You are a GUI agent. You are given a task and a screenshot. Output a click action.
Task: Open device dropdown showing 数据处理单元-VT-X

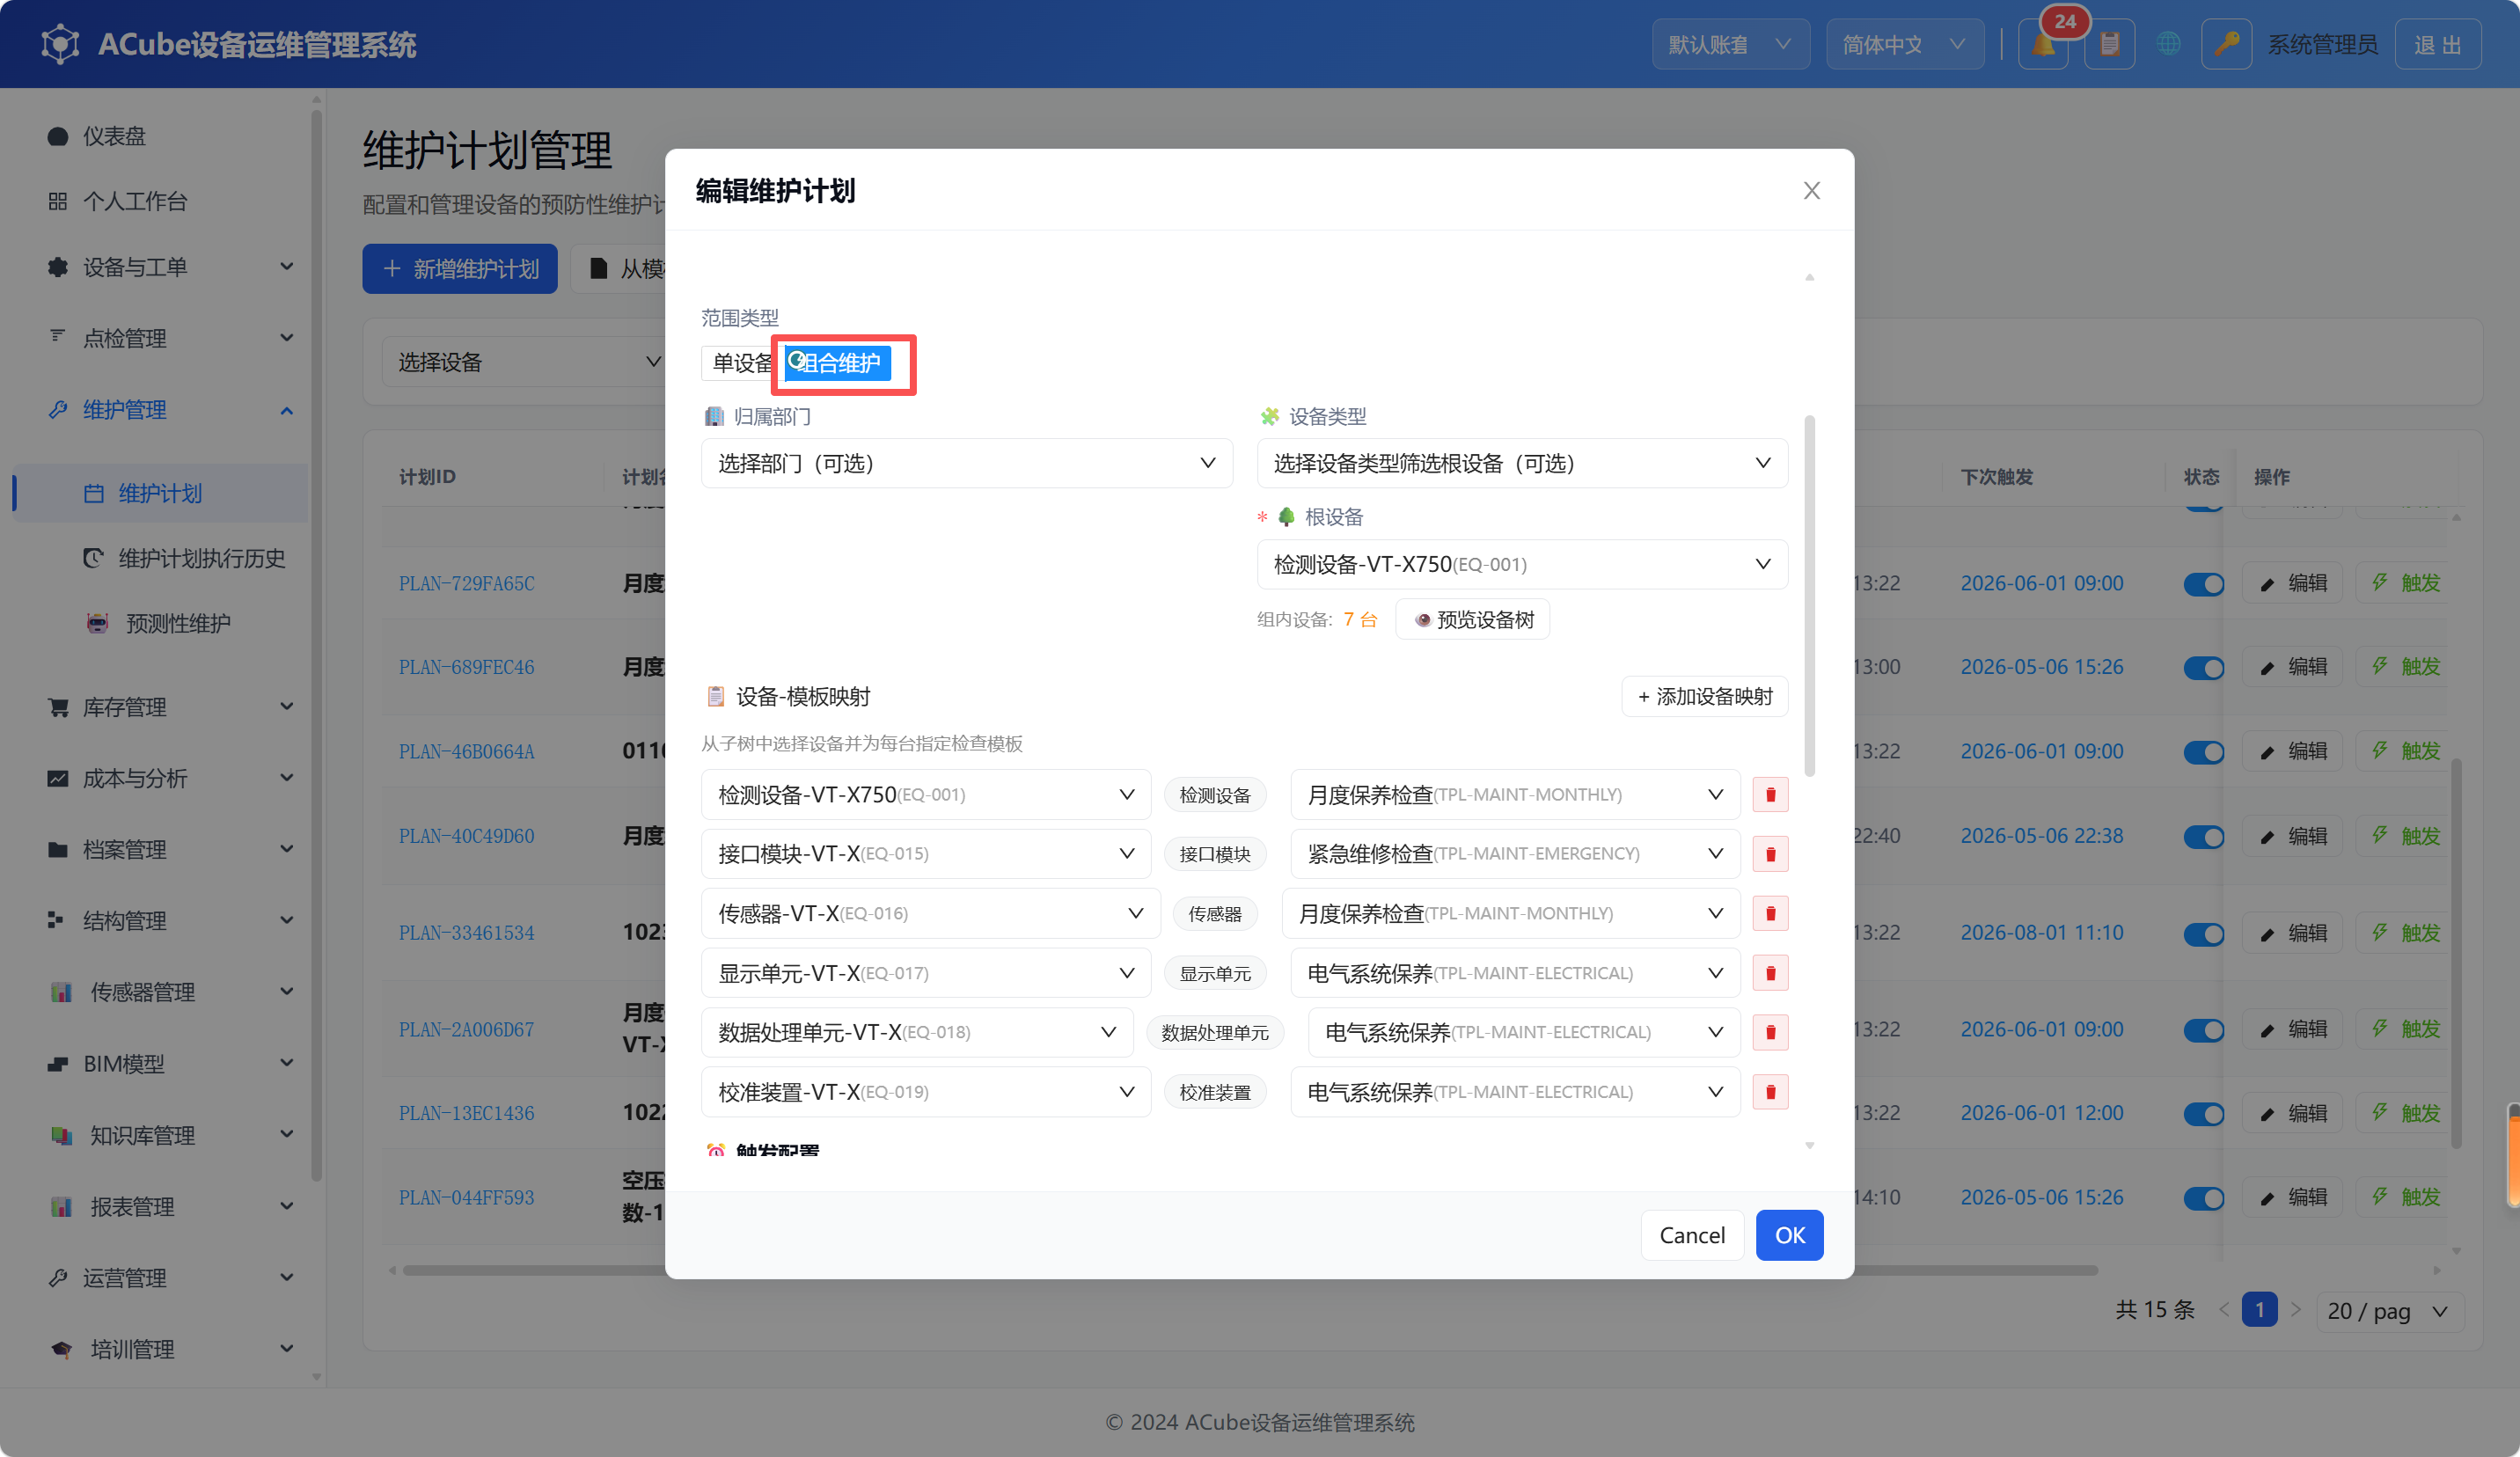(917, 1032)
